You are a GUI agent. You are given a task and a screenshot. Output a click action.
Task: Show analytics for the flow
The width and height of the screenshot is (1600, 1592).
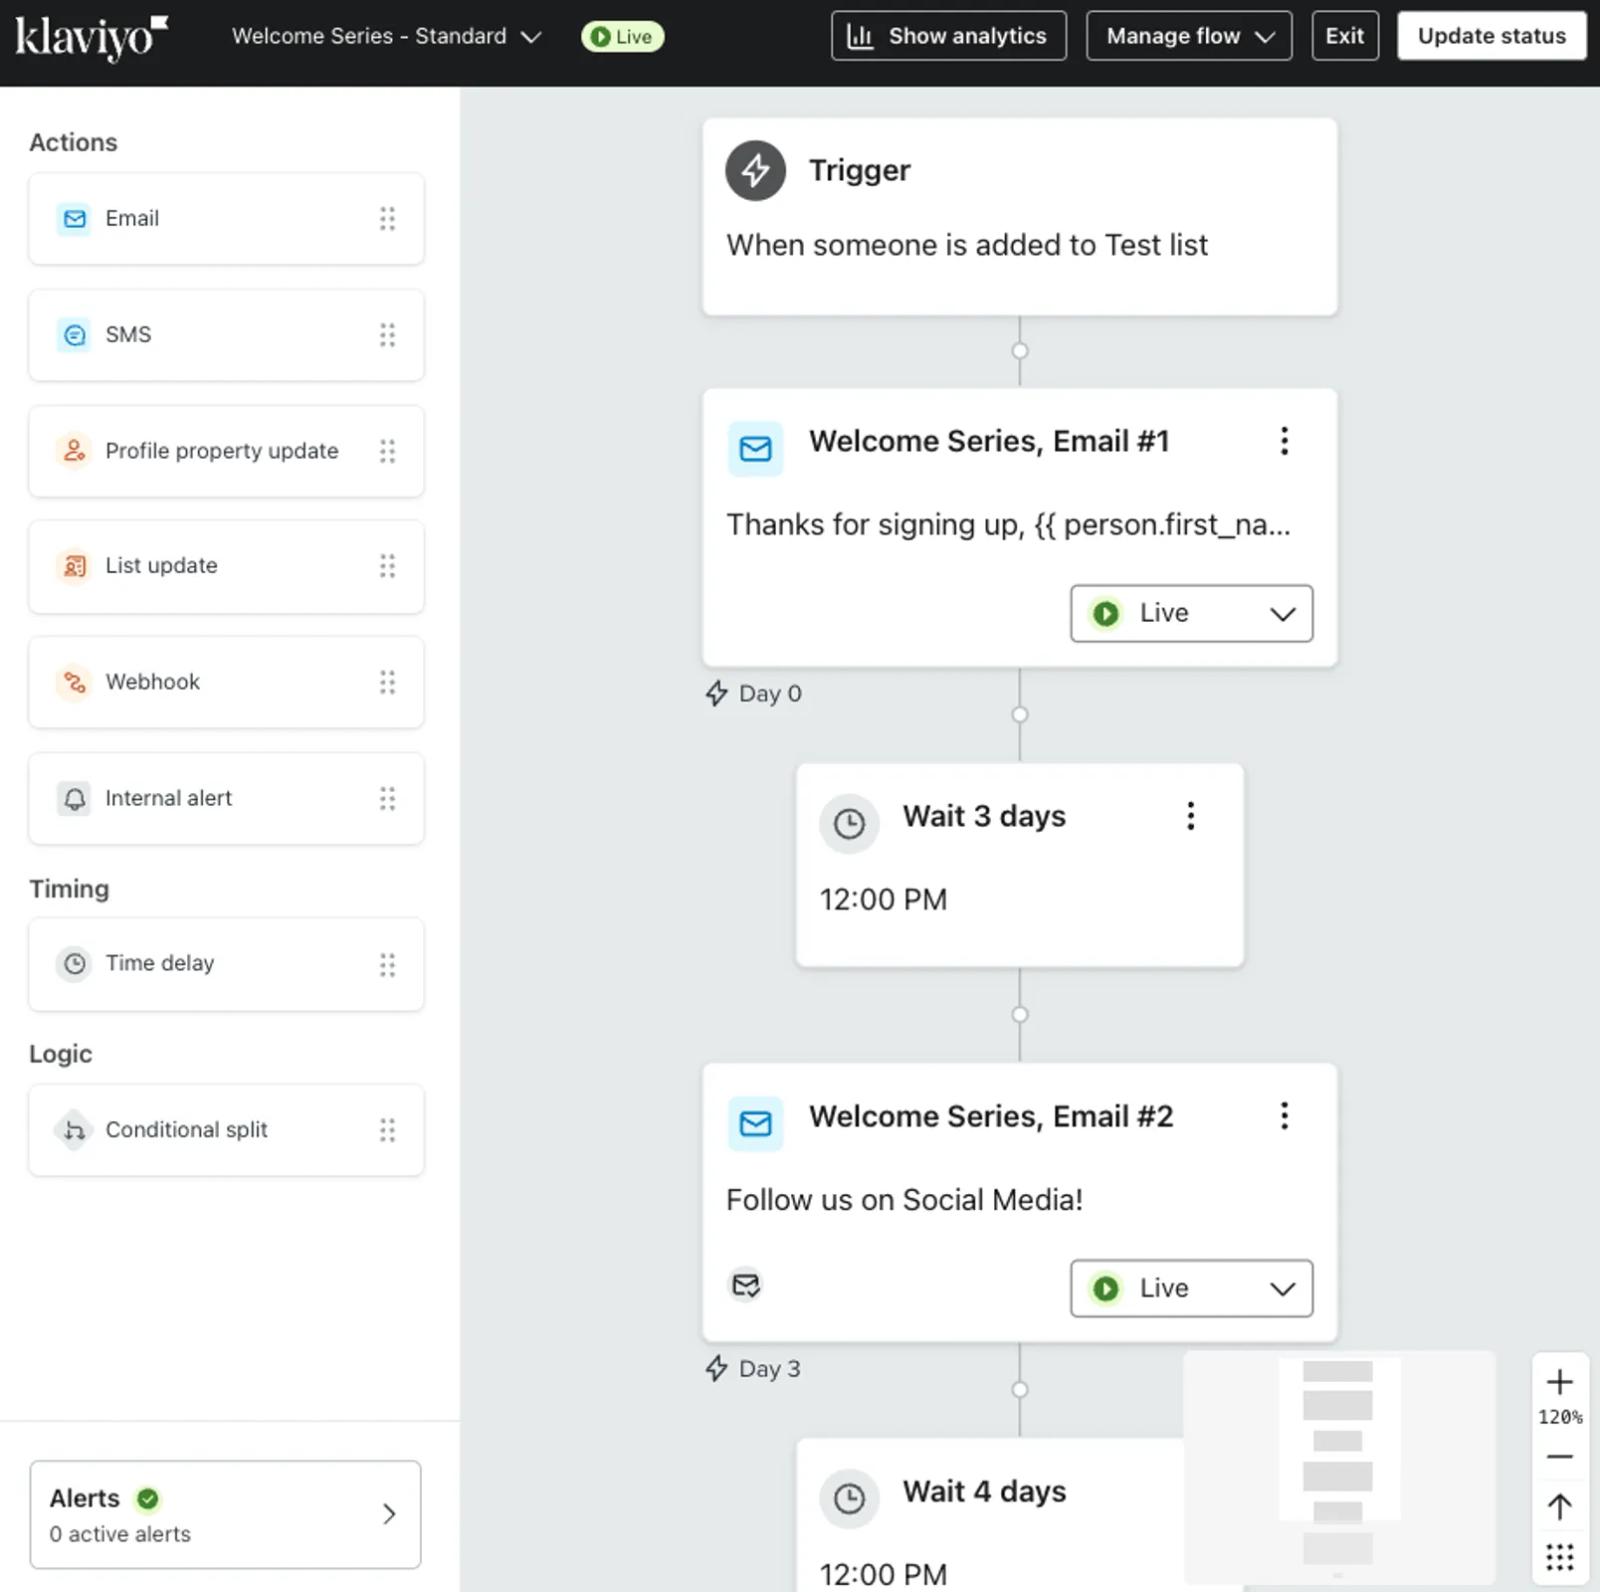[948, 36]
